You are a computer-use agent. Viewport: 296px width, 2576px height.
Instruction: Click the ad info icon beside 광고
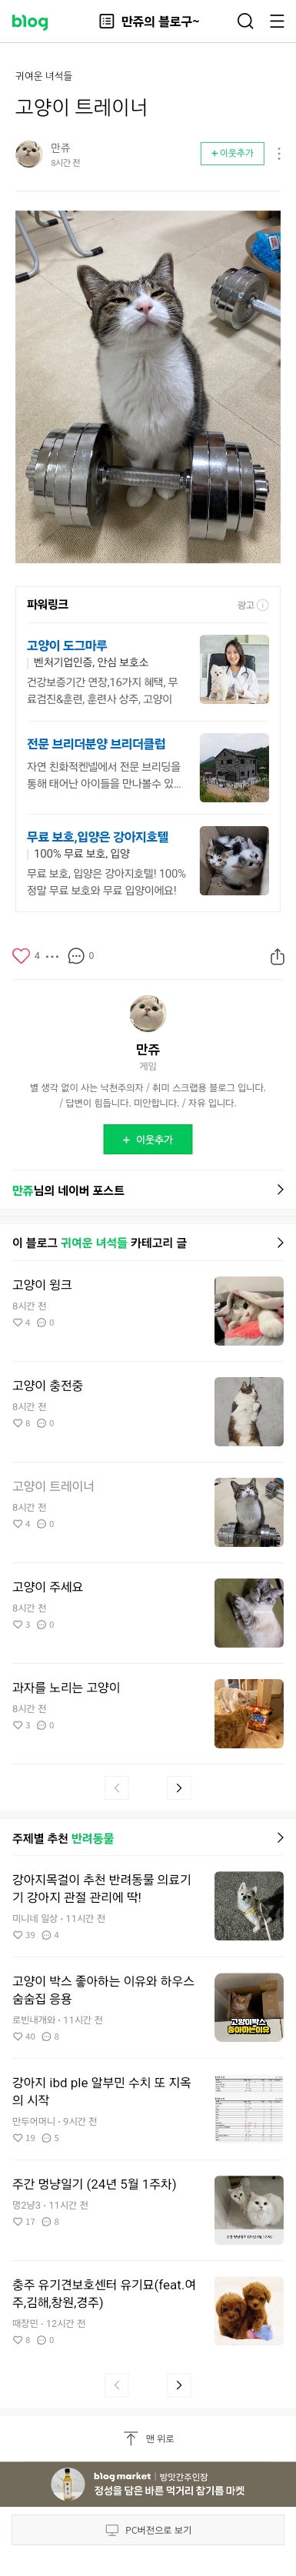coord(263,605)
